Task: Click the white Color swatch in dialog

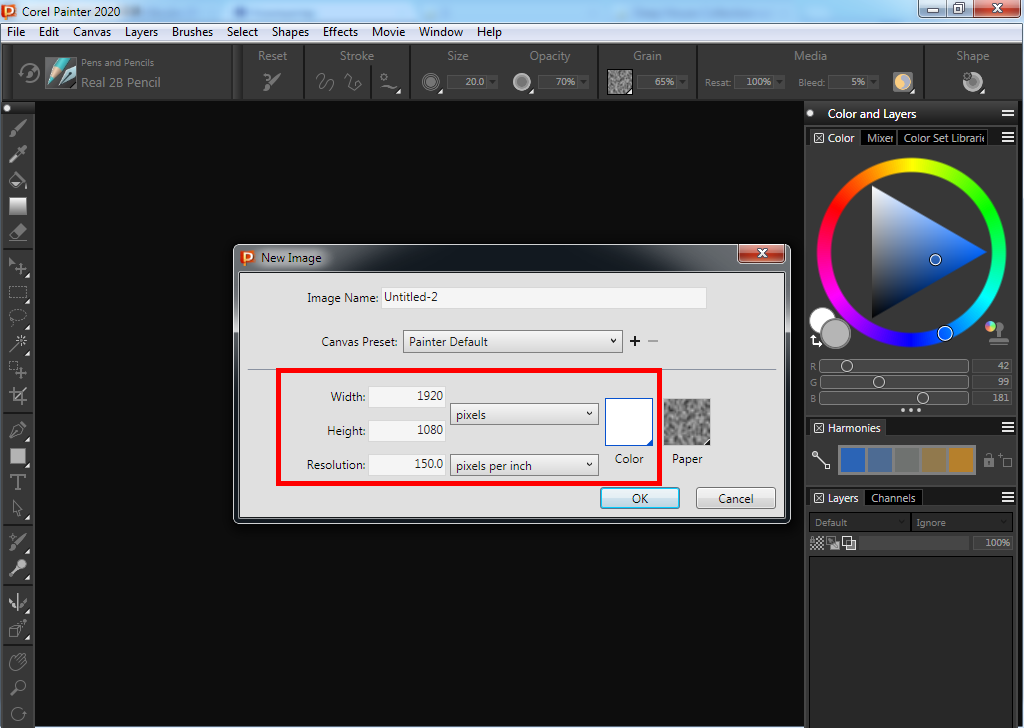Action: (628, 422)
